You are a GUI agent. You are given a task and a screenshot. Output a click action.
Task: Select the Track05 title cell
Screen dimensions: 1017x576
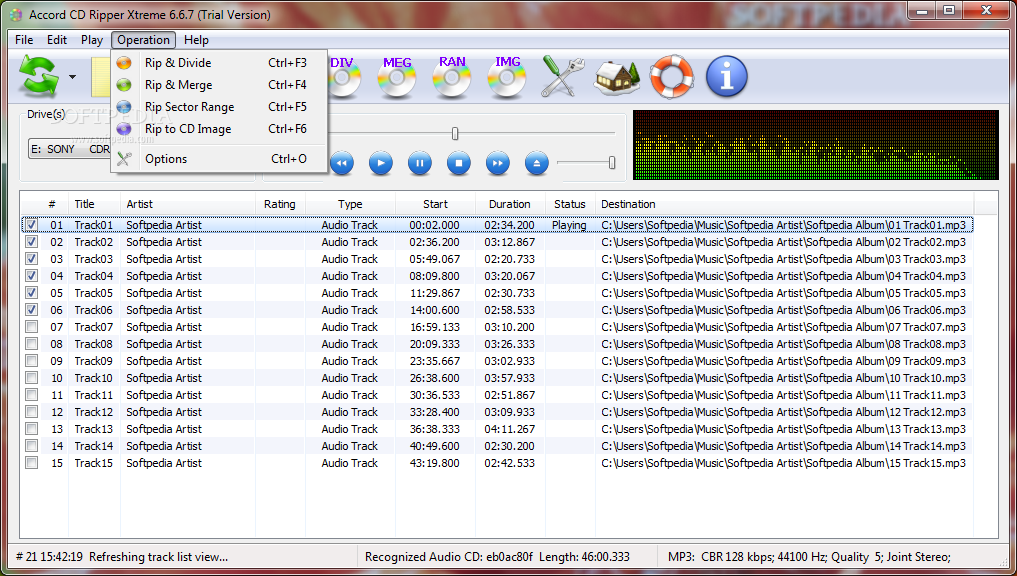(93, 293)
